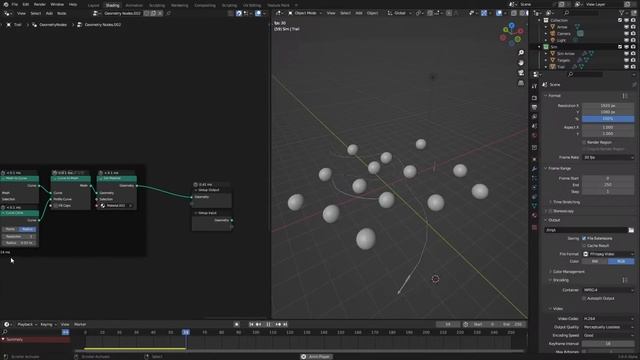The height and width of the screenshot is (360, 640).
Task: Open node editor Add menu
Action: [x=49, y=13]
